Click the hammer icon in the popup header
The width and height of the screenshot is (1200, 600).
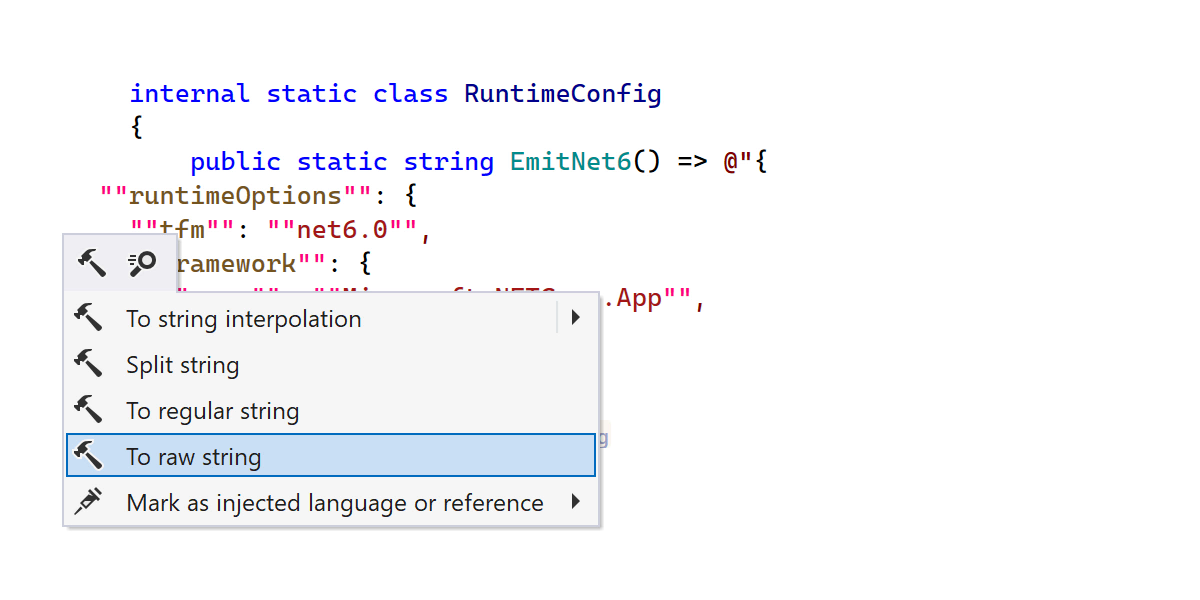click(x=92, y=264)
